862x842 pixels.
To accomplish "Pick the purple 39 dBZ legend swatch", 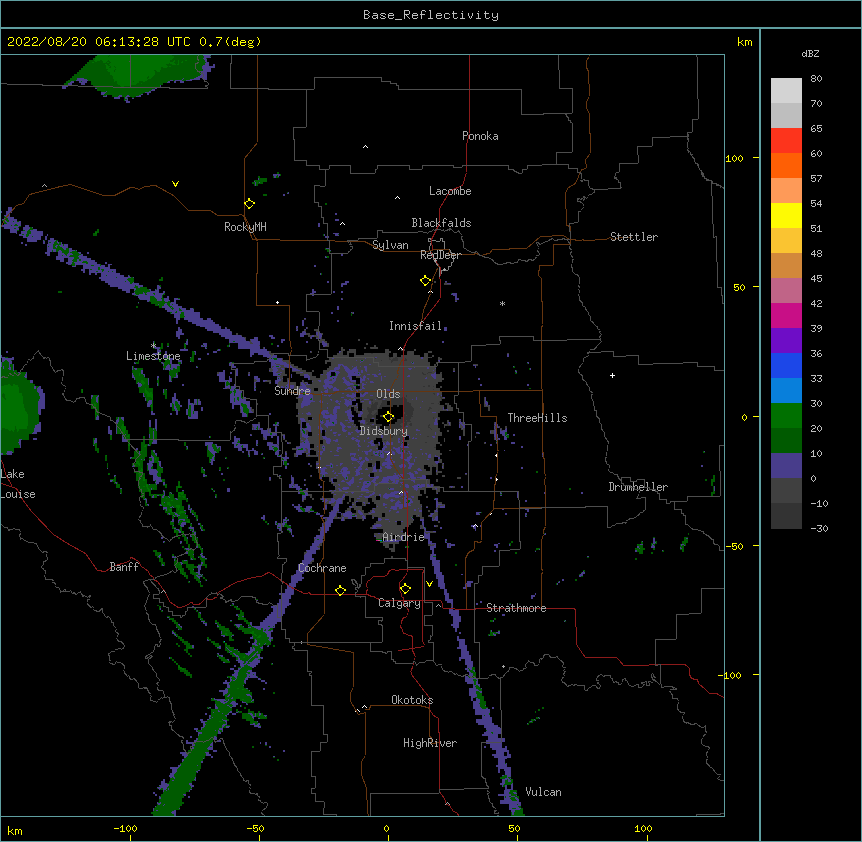I will pos(786,340).
